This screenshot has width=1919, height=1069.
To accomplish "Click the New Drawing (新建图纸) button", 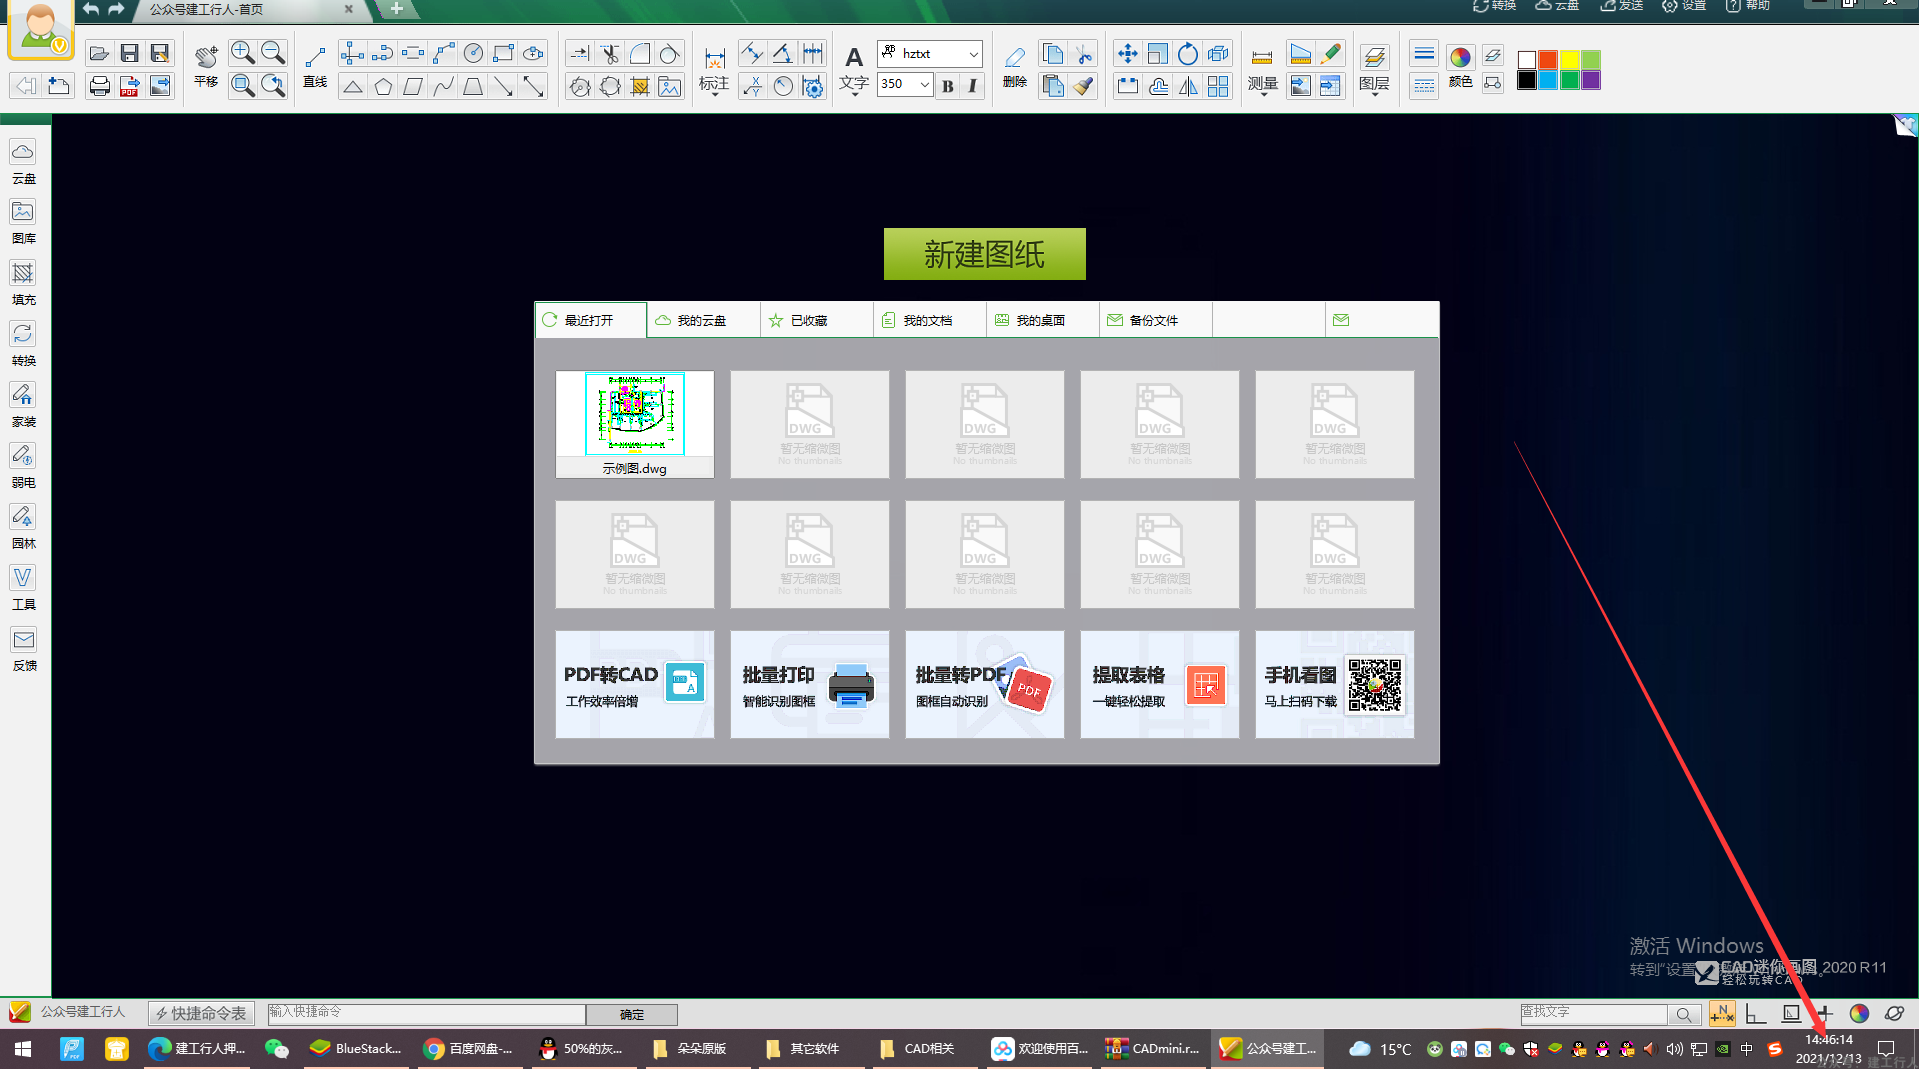I will click(984, 254).
